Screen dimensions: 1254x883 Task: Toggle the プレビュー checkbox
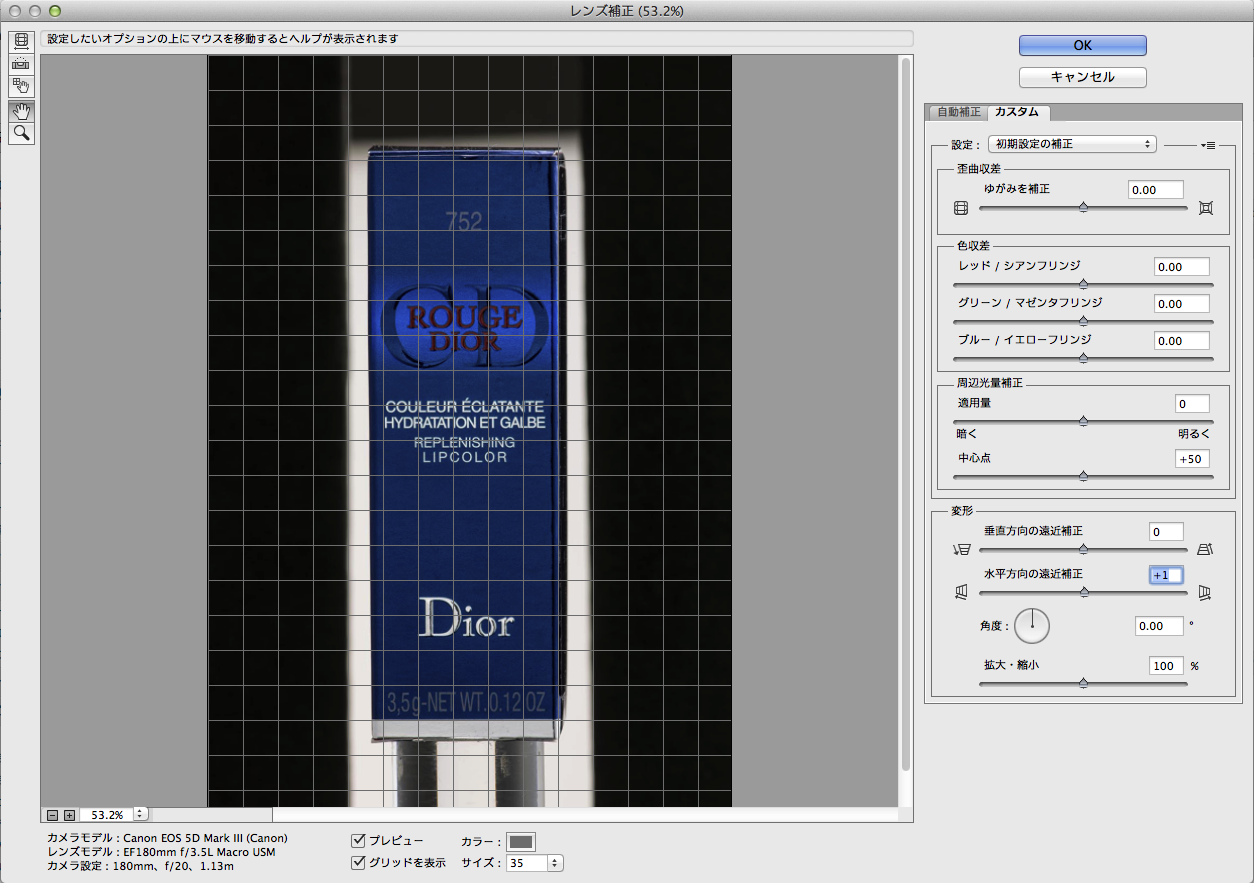[x=359, y=842]
